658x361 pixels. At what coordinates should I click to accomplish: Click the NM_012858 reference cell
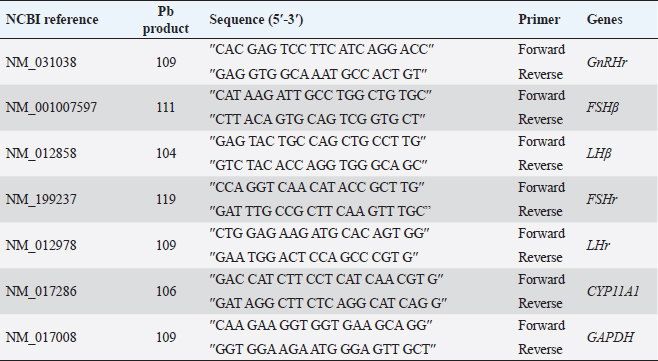click(x=41, y=153)
